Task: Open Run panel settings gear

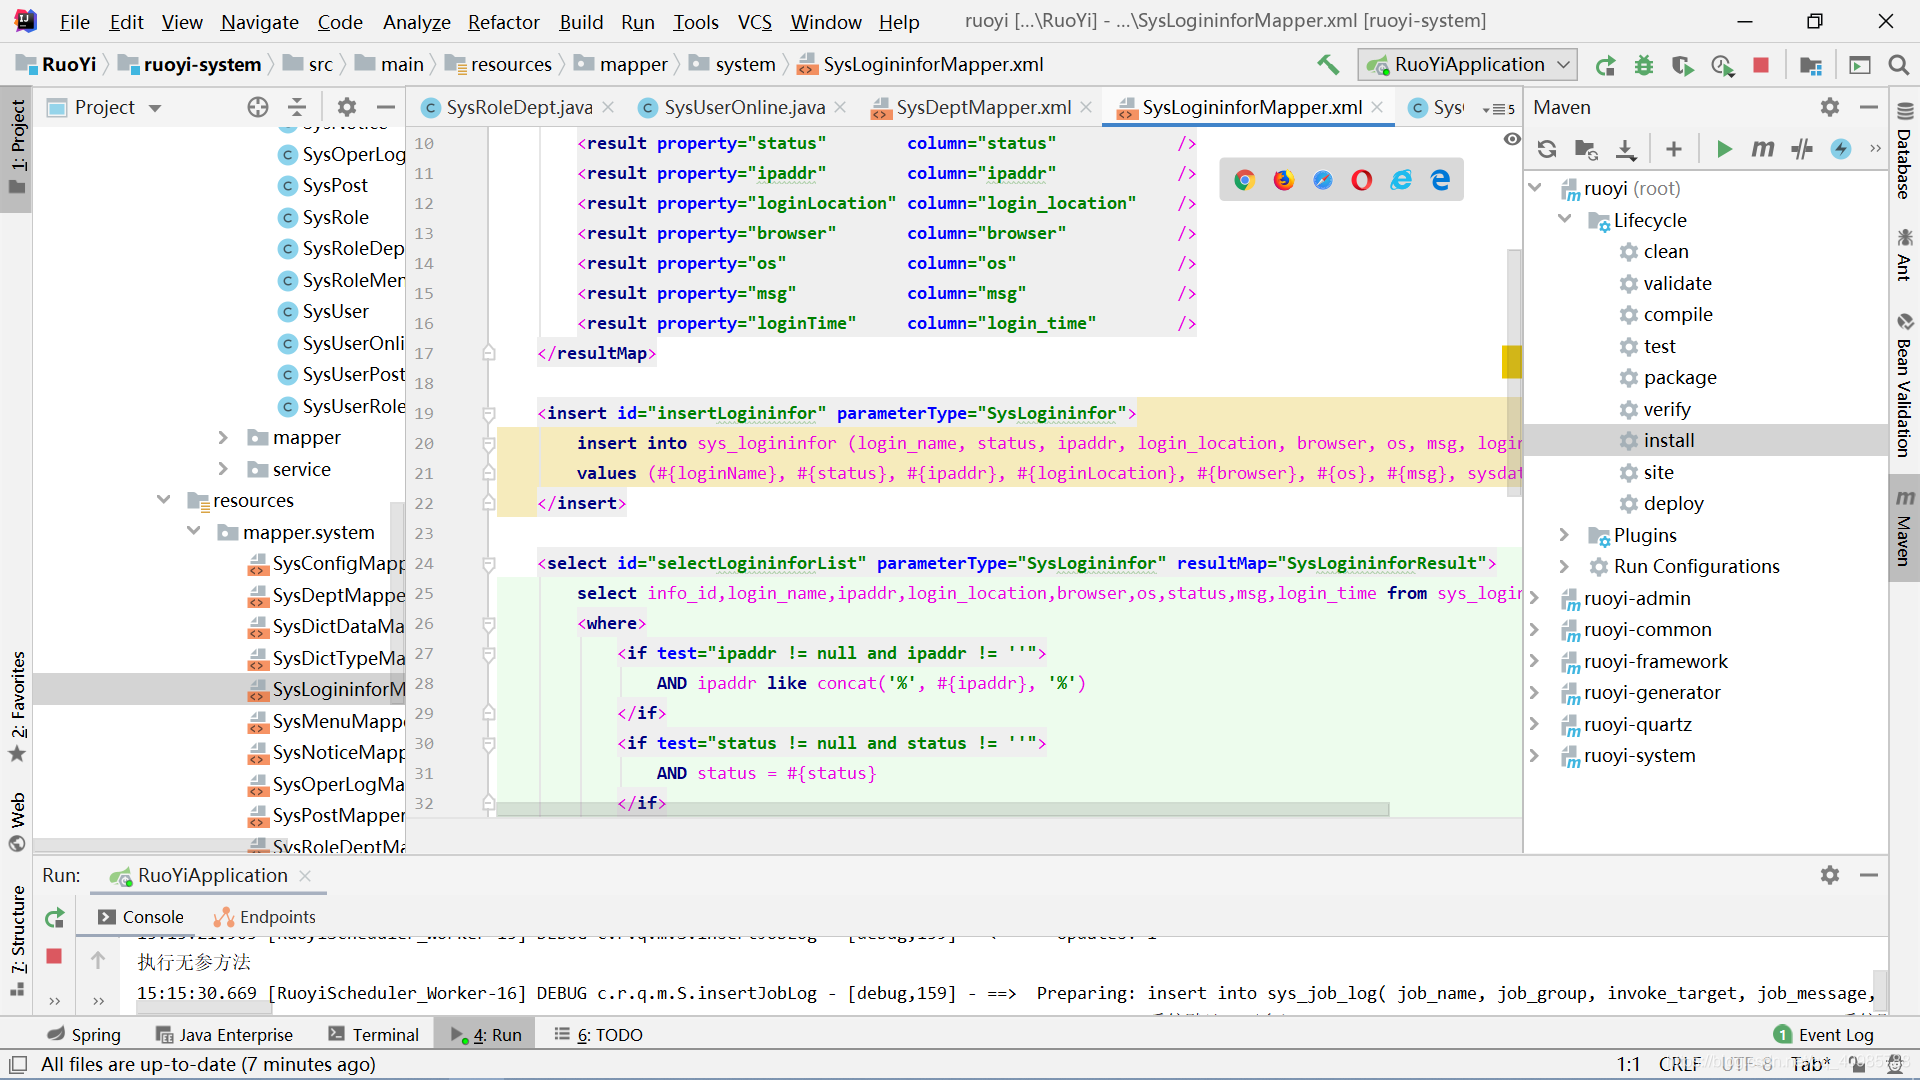Action: 1830,875
